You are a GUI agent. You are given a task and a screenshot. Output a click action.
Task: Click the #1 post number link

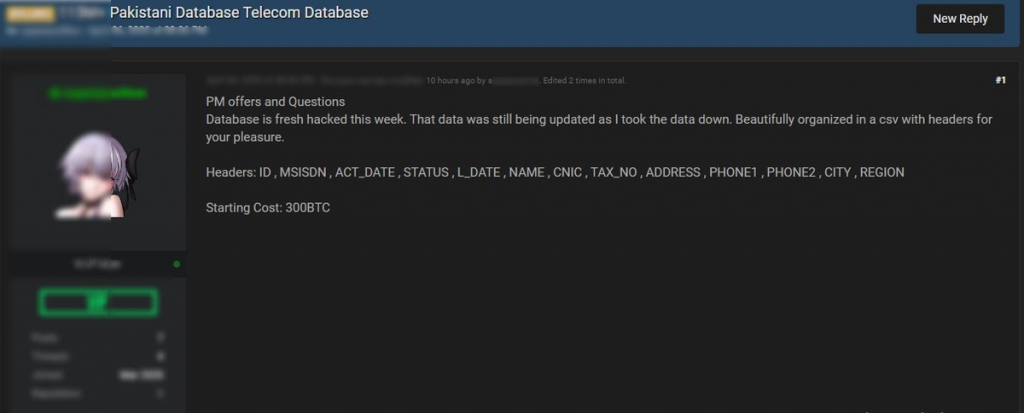[1000, 80]
